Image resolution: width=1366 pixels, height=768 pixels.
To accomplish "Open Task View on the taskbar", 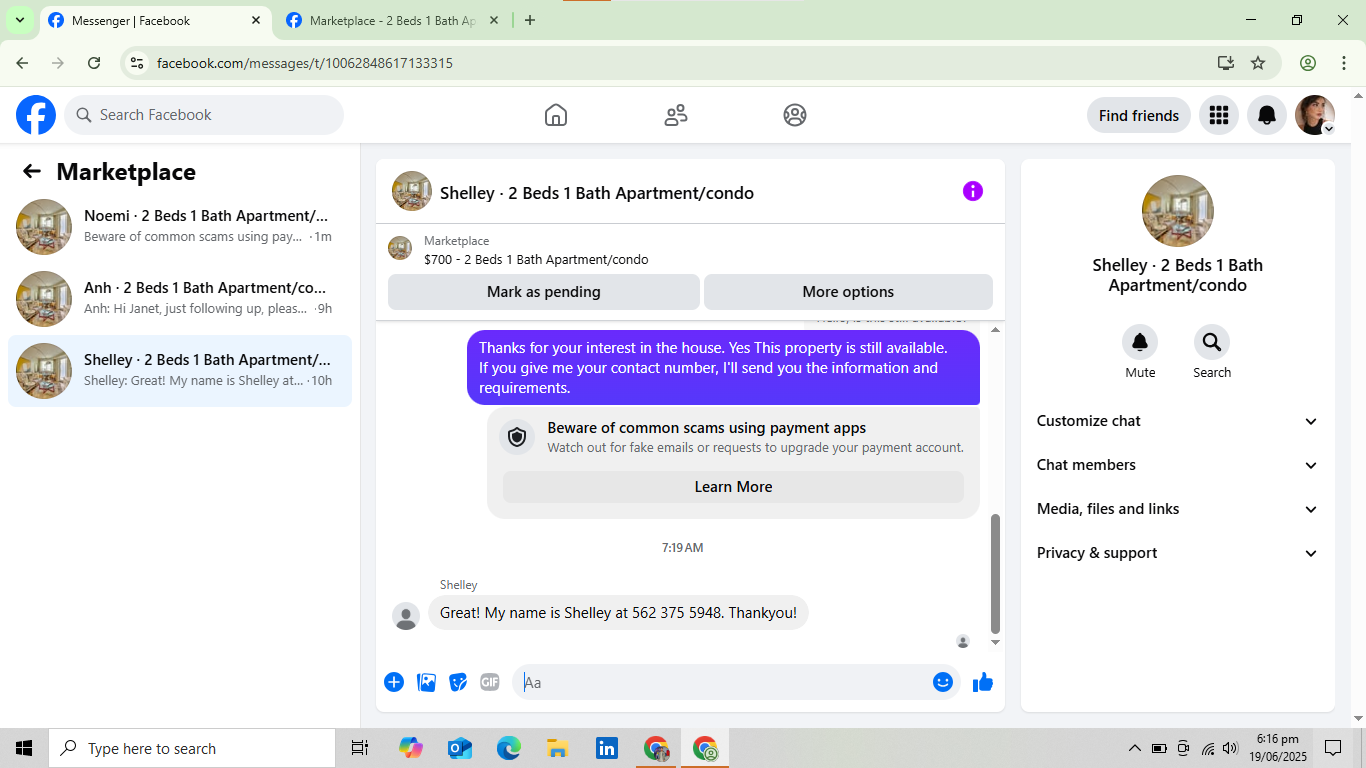I will [x=360, y=748].
